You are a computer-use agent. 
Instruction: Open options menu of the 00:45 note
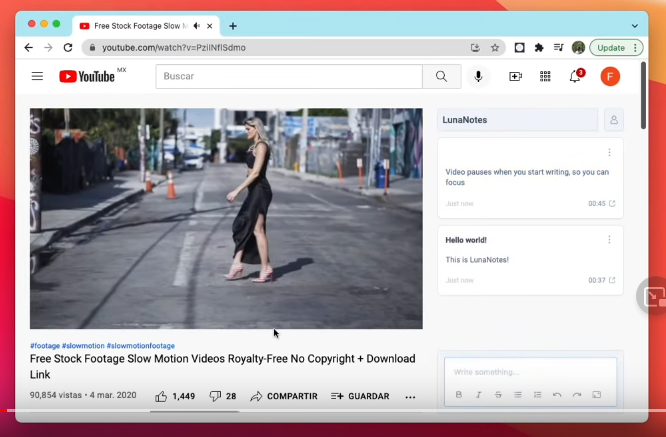[609, 152]
